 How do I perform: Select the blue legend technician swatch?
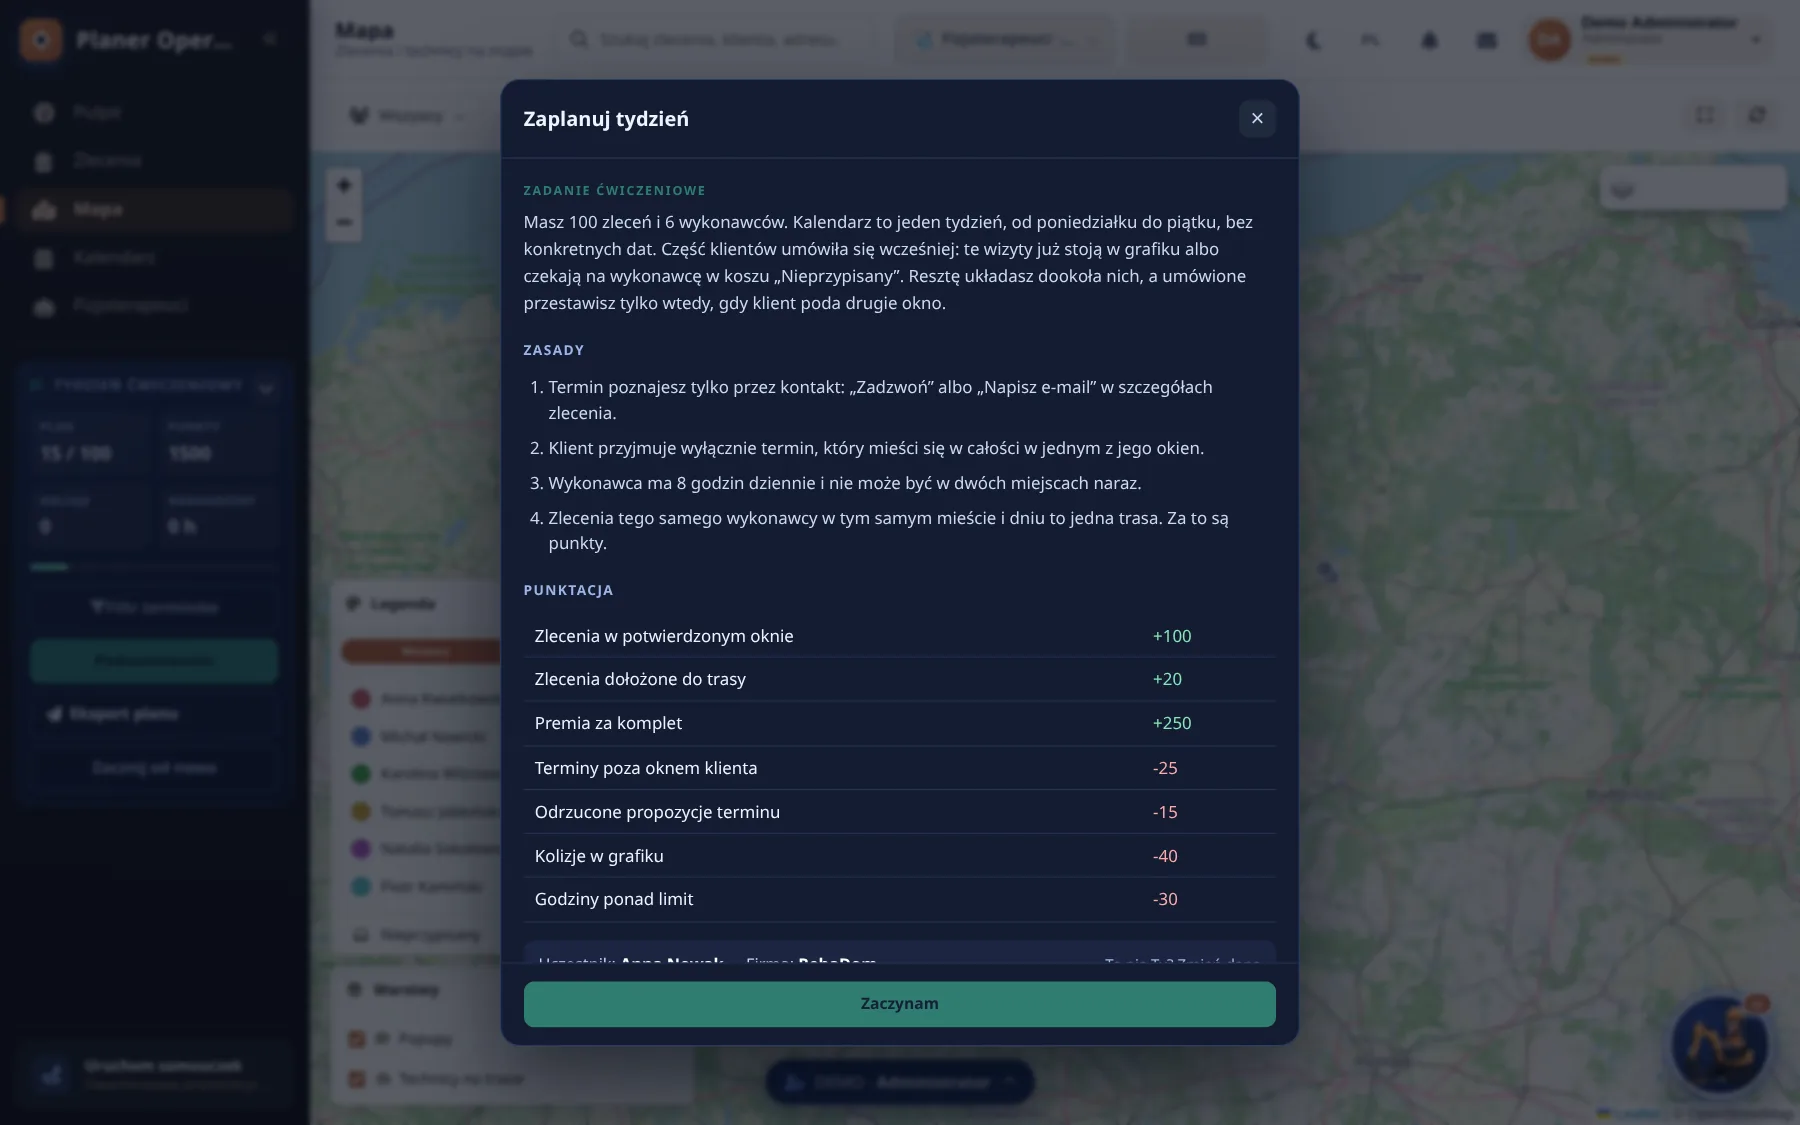click(361, 736)
